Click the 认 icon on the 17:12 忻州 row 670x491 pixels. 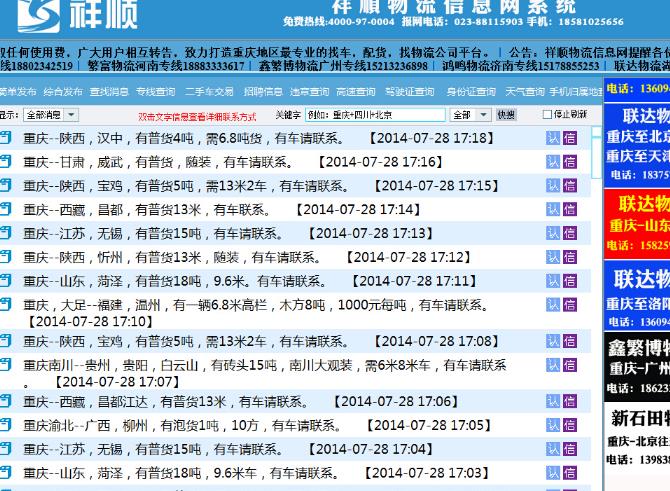click(552, 257)
